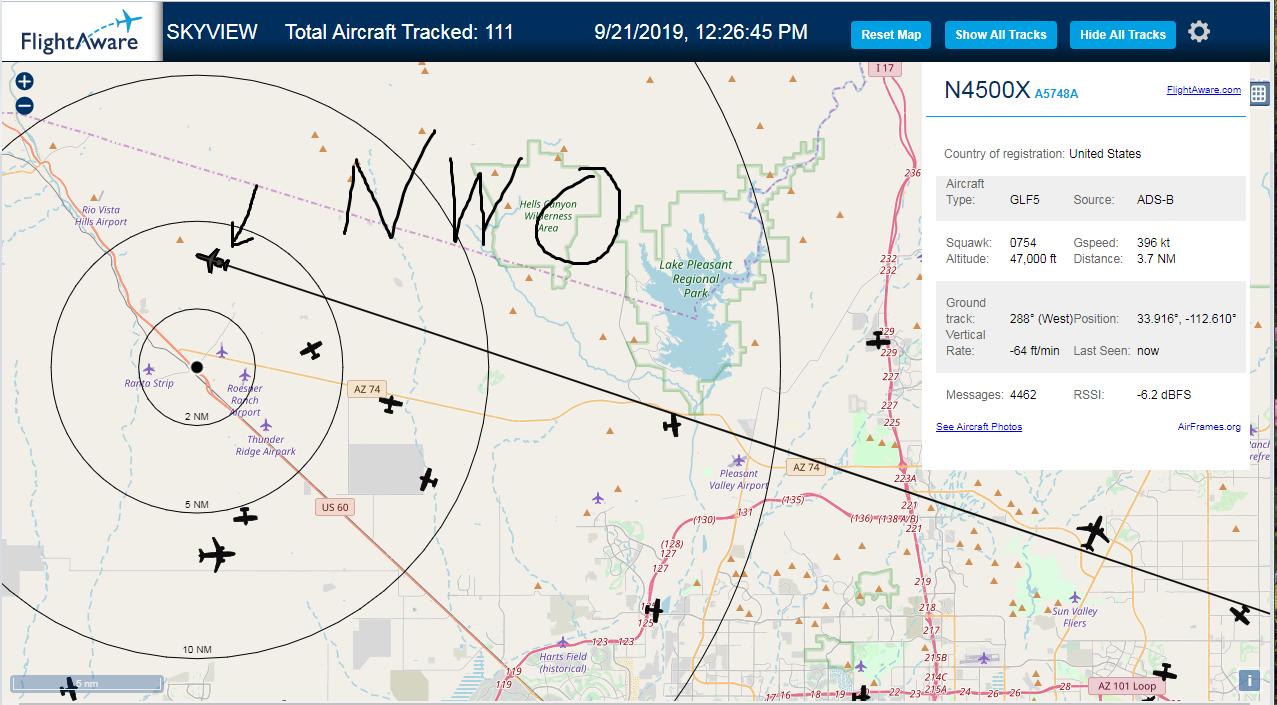Toggle the aircraft table grid icon

pyautogui.click(x=1260, y=94)
